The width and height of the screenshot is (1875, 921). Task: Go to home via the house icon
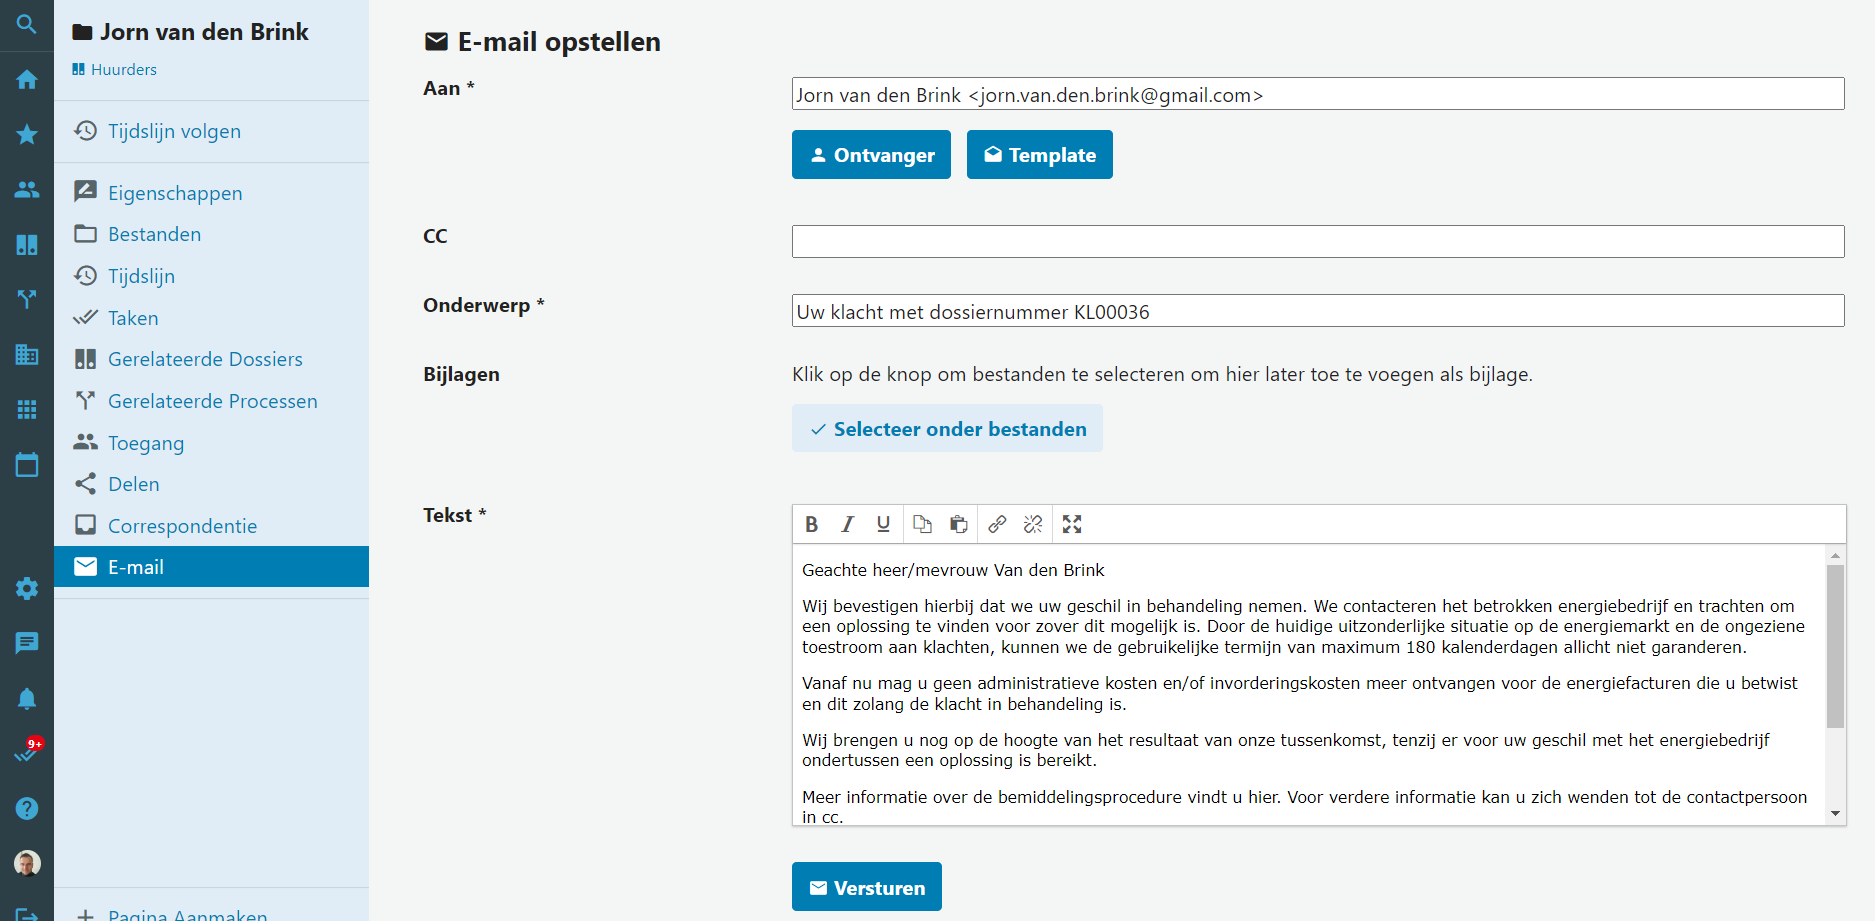coord(27,79)
